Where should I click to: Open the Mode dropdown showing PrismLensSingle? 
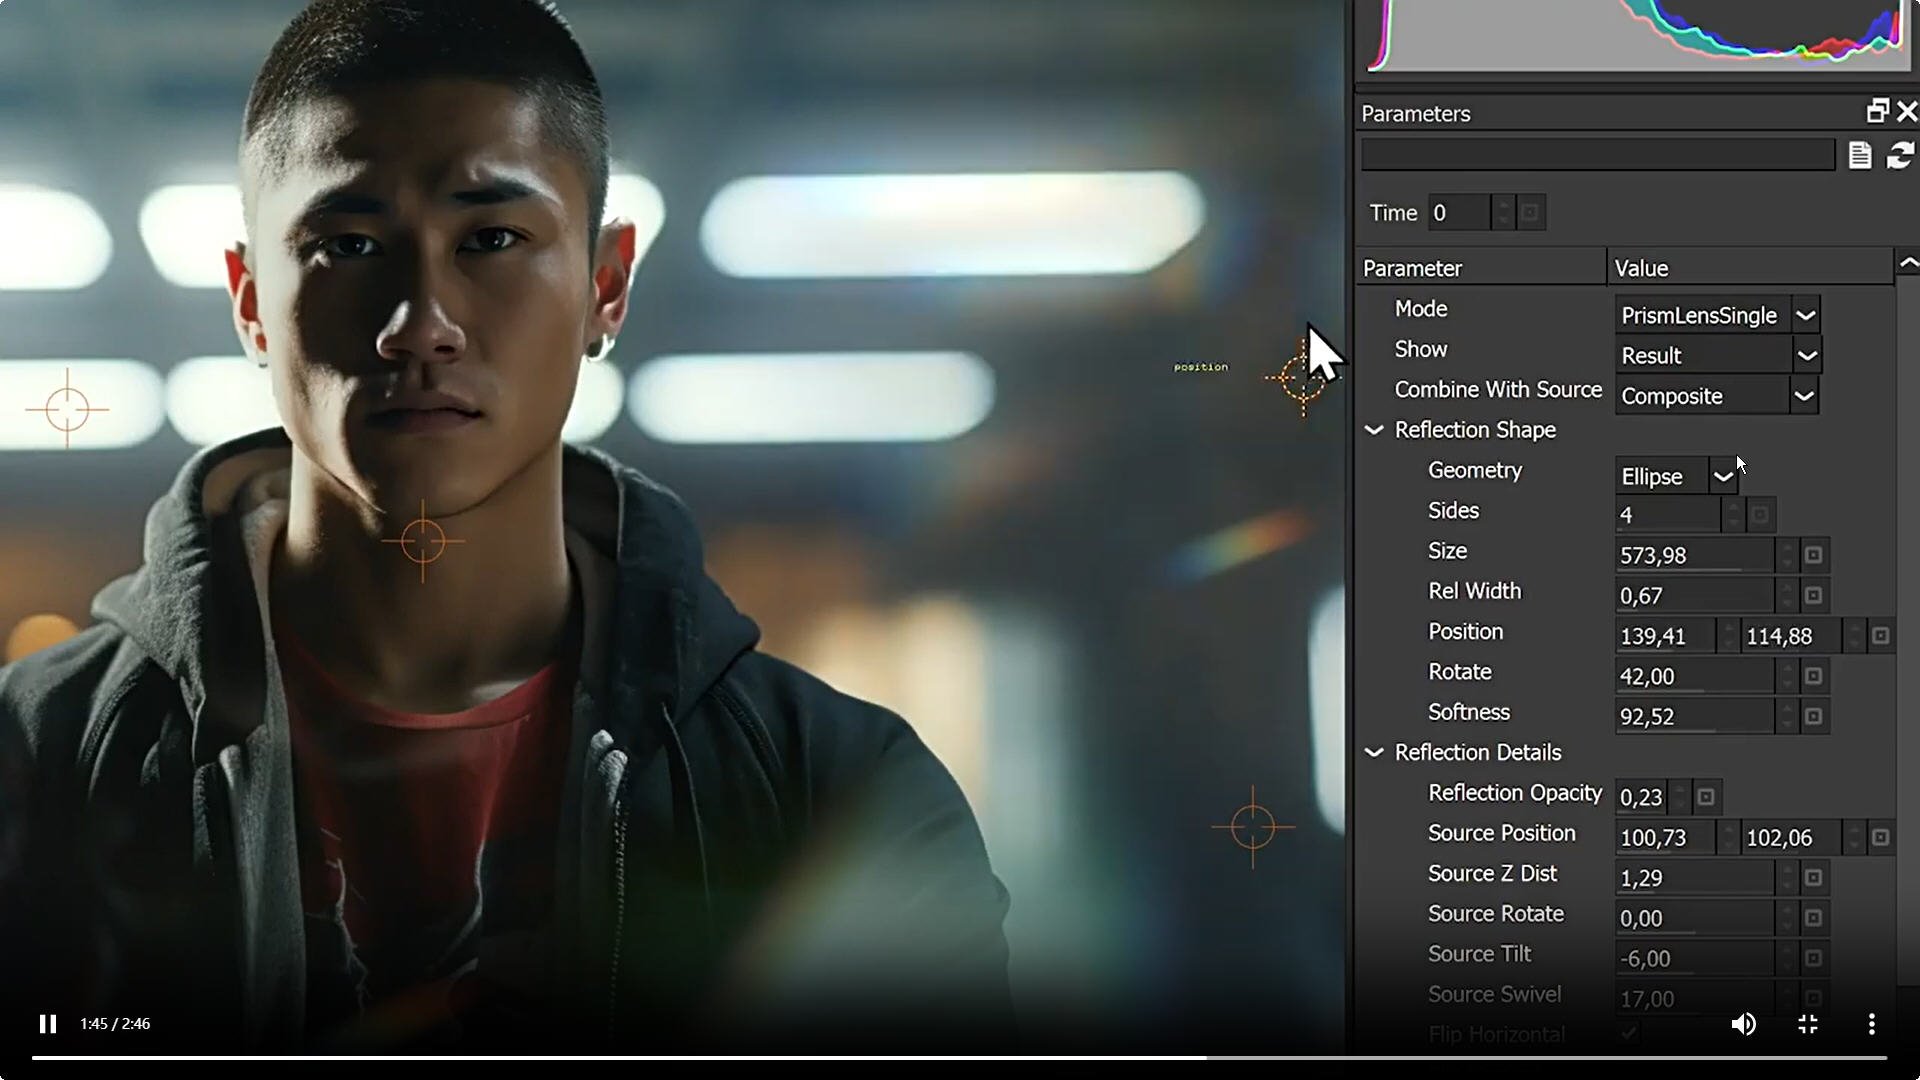click(1717, 315)
